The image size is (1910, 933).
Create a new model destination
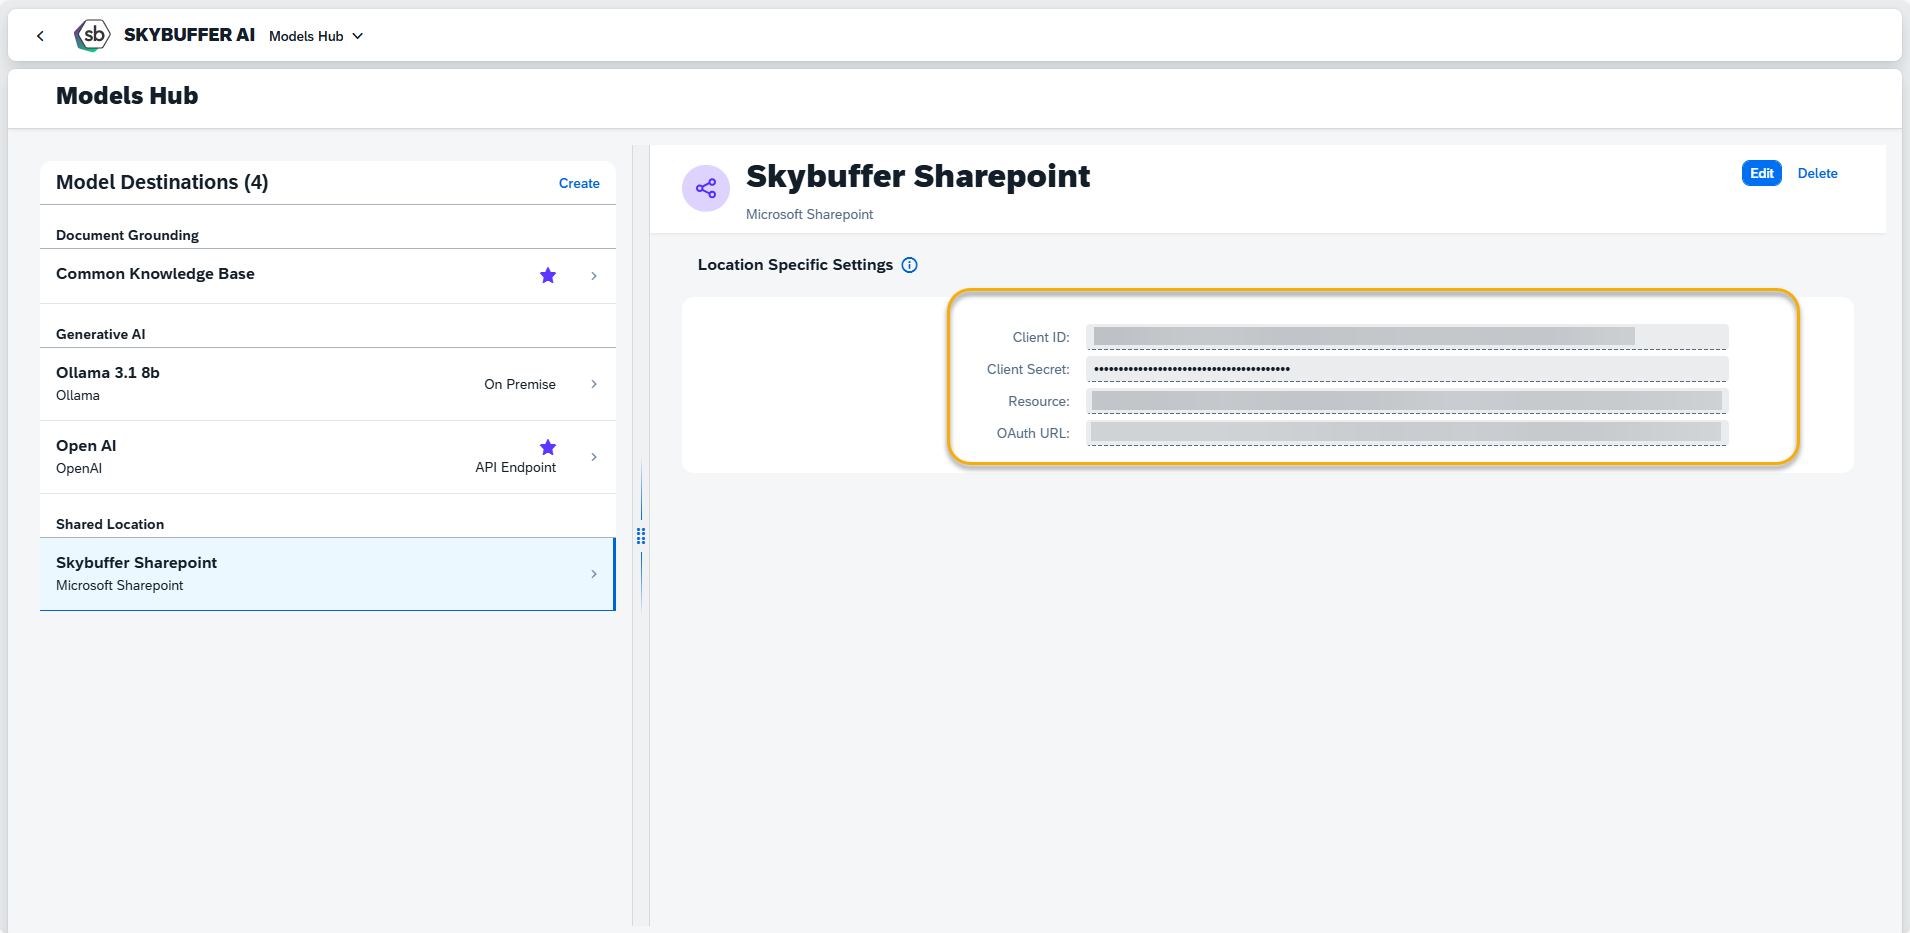[579, 183]
